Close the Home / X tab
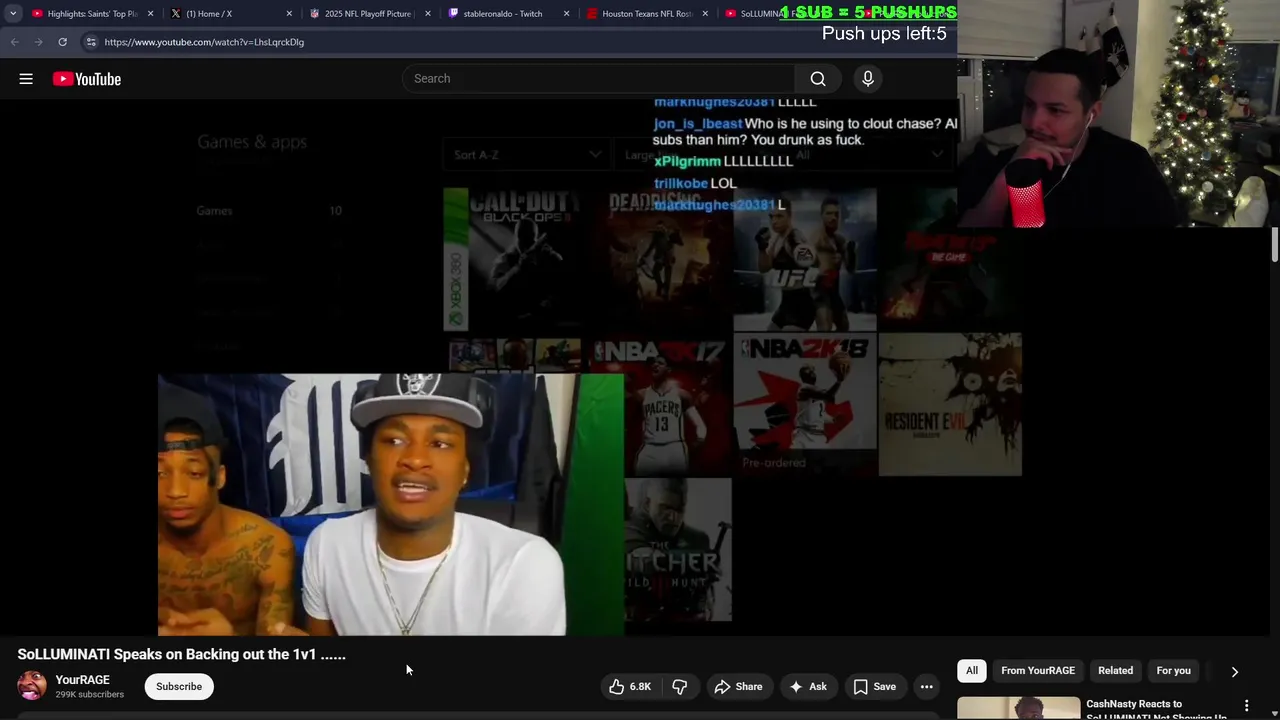The width and height of the screenshot is (1280, 720). [x=289, y=14]
